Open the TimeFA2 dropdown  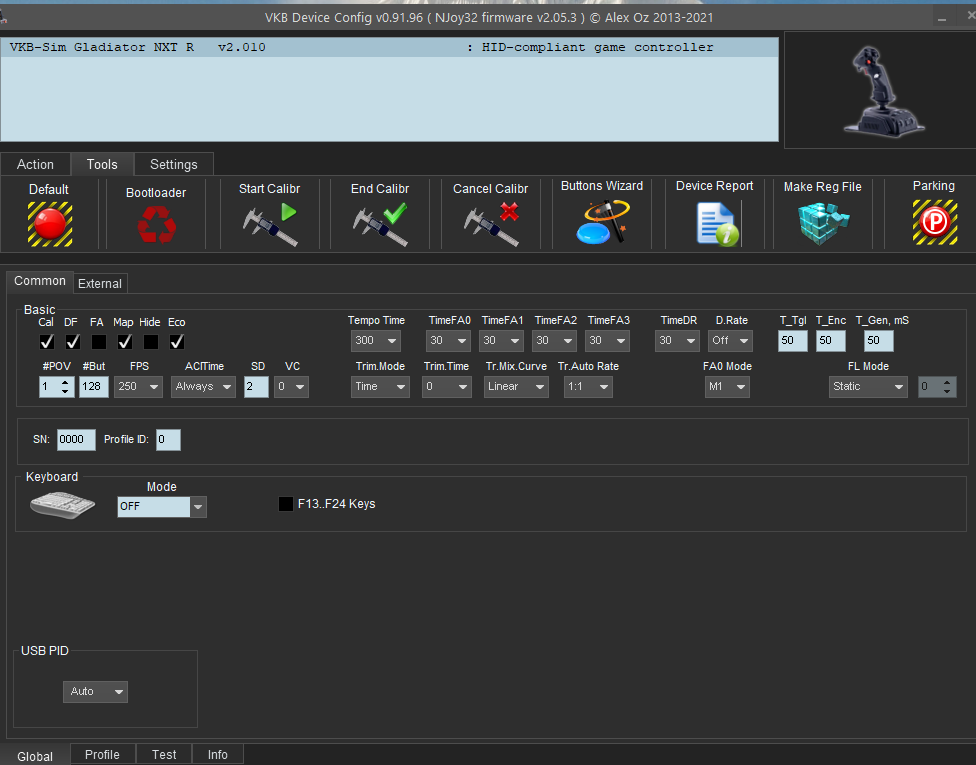point(554,340)
